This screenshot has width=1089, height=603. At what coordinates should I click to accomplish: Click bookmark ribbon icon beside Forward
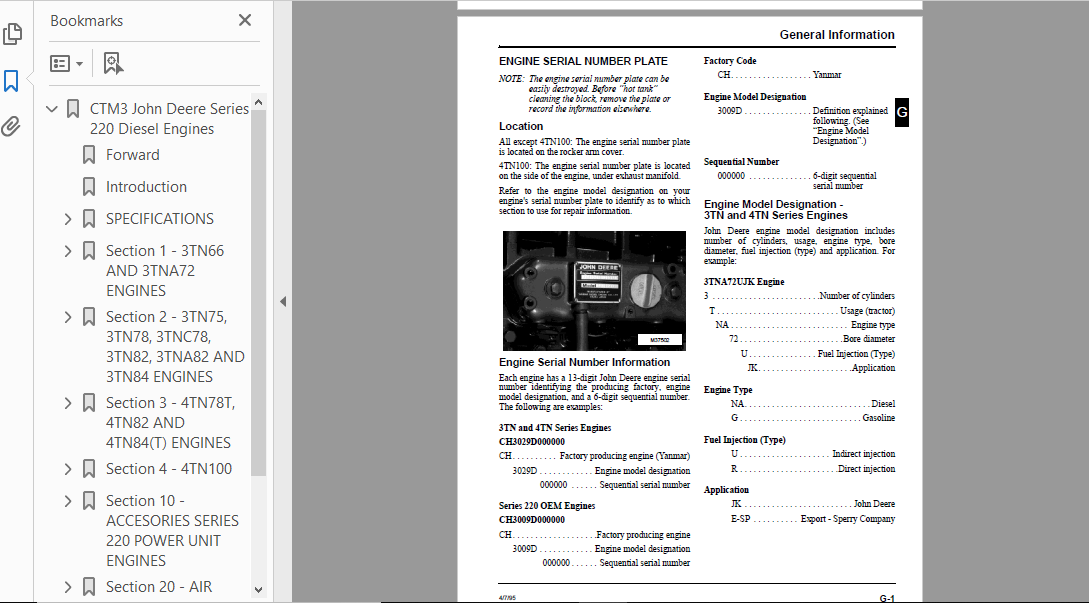click(89, 155)
